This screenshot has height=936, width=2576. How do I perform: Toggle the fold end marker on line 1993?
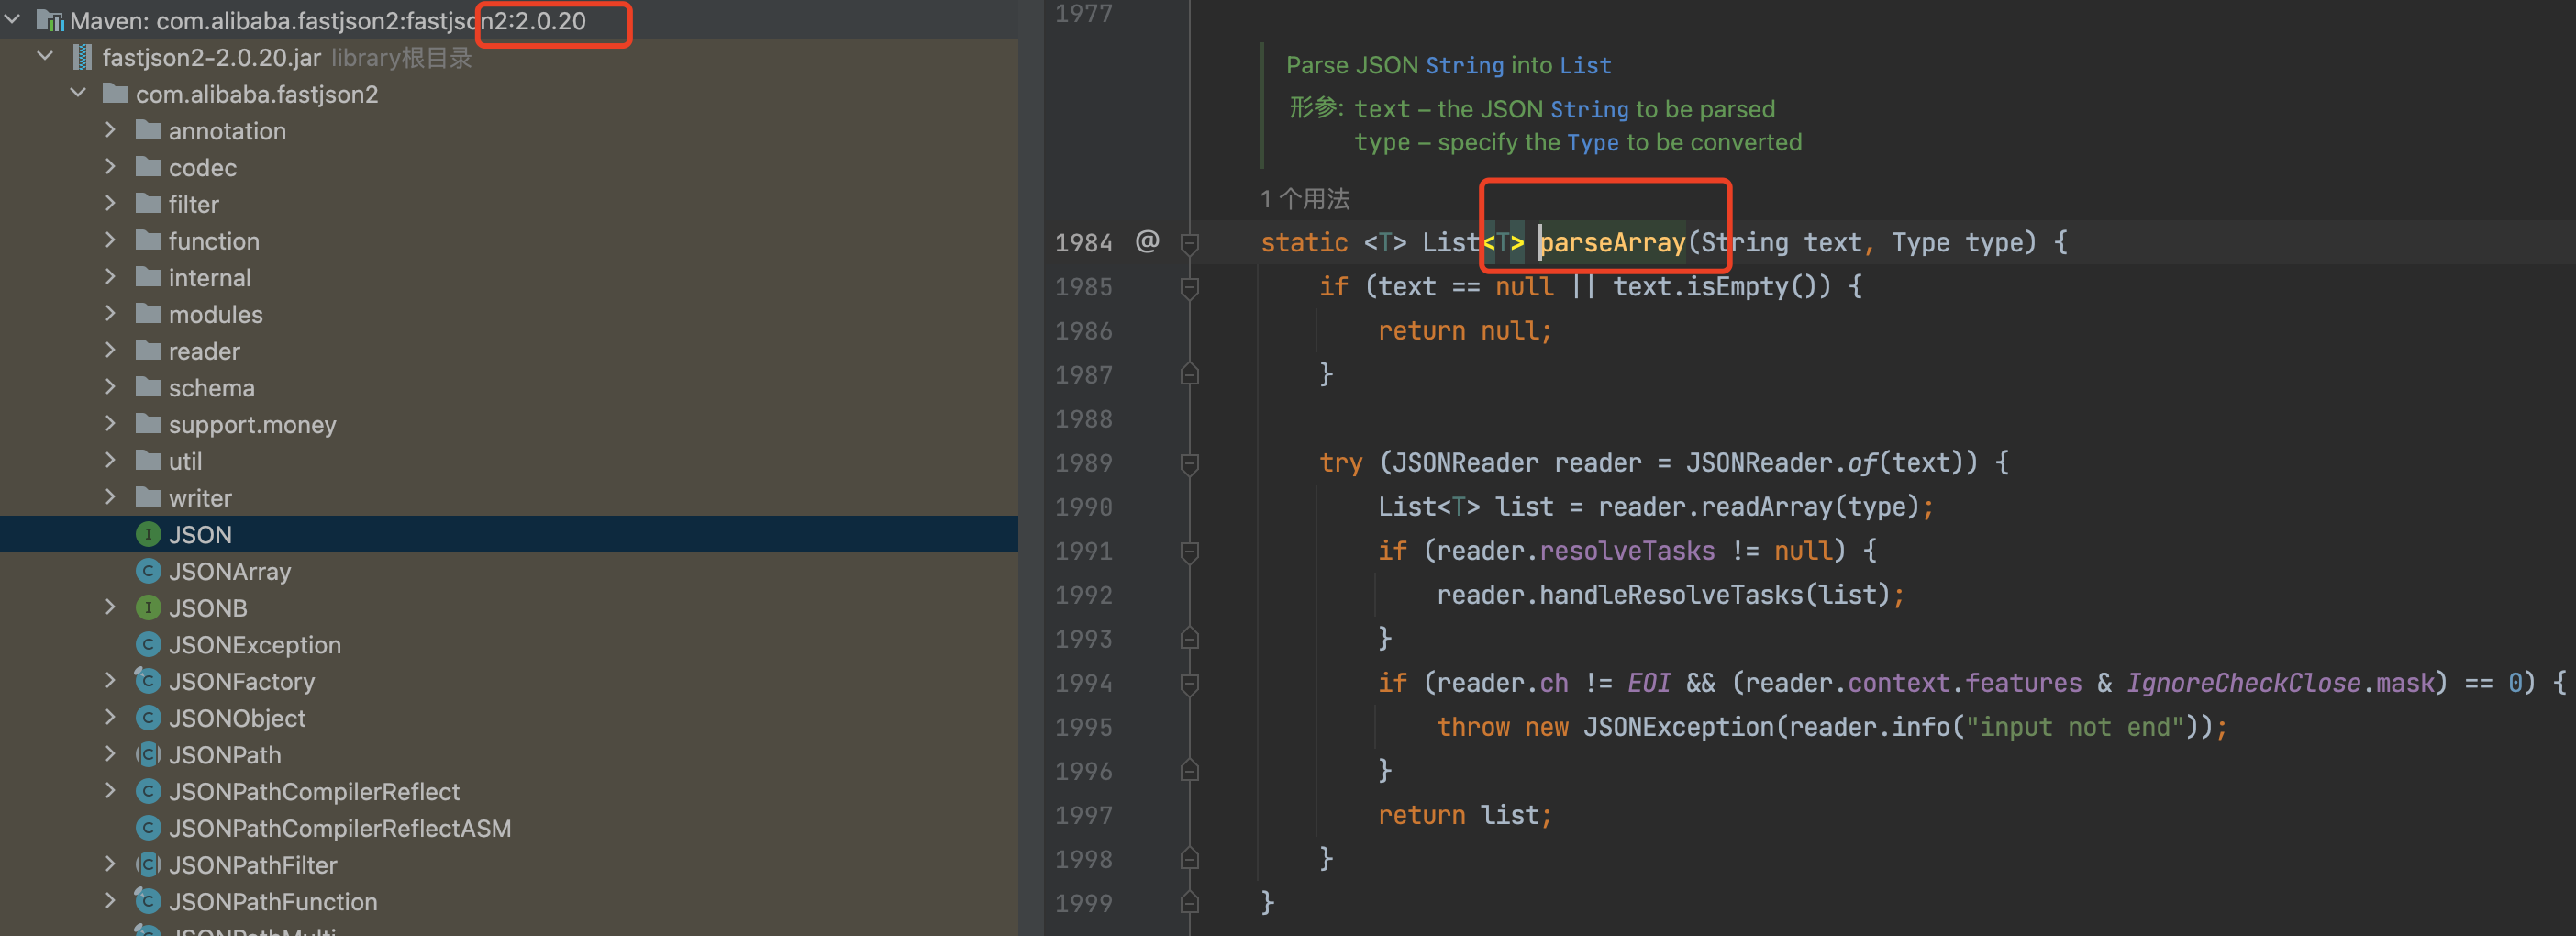tap(1190, 638)
